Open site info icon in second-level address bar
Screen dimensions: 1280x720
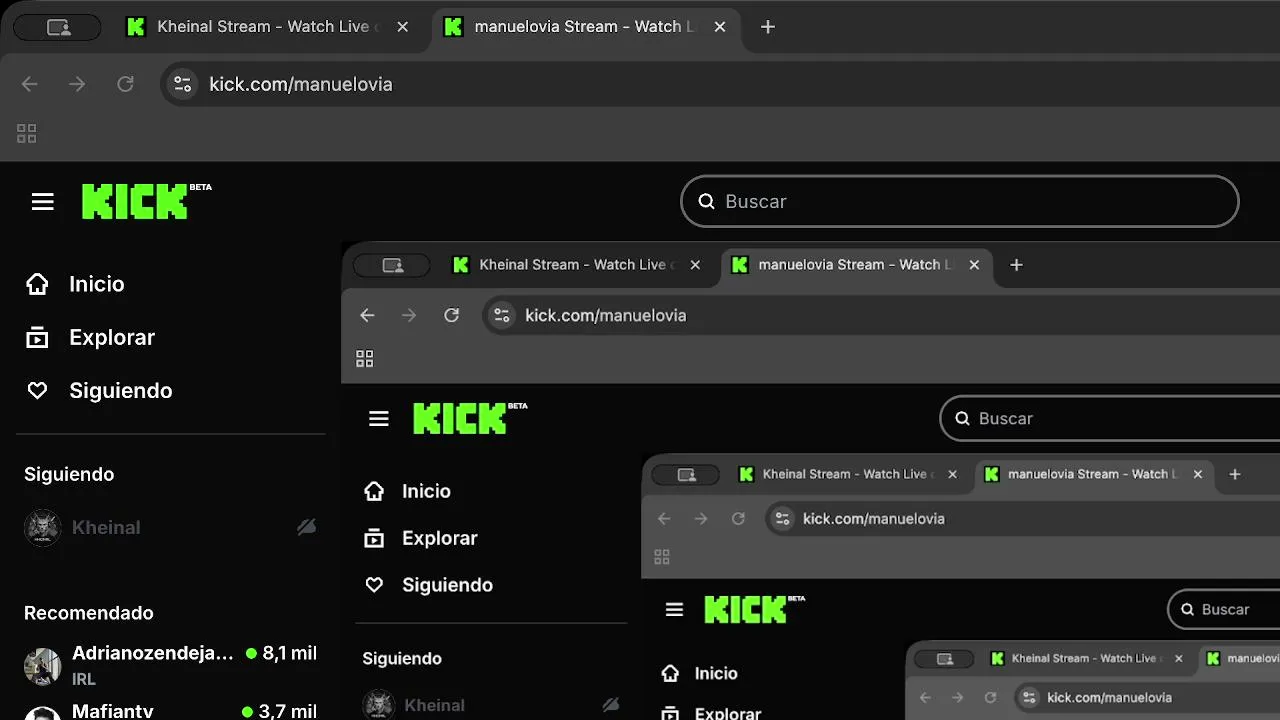click(502, 315)
